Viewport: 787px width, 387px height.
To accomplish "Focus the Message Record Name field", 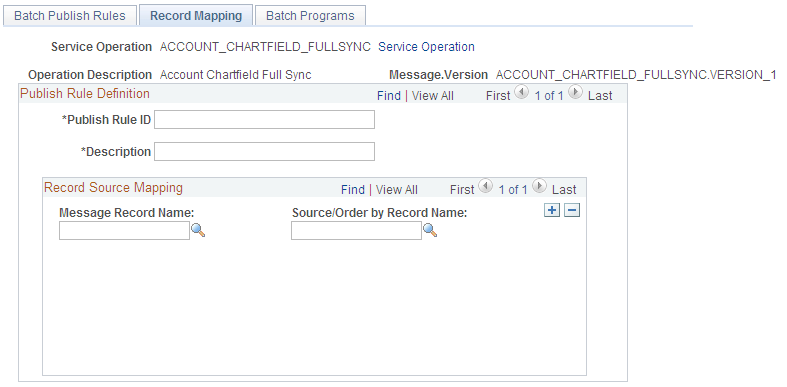I will (124, 231).
